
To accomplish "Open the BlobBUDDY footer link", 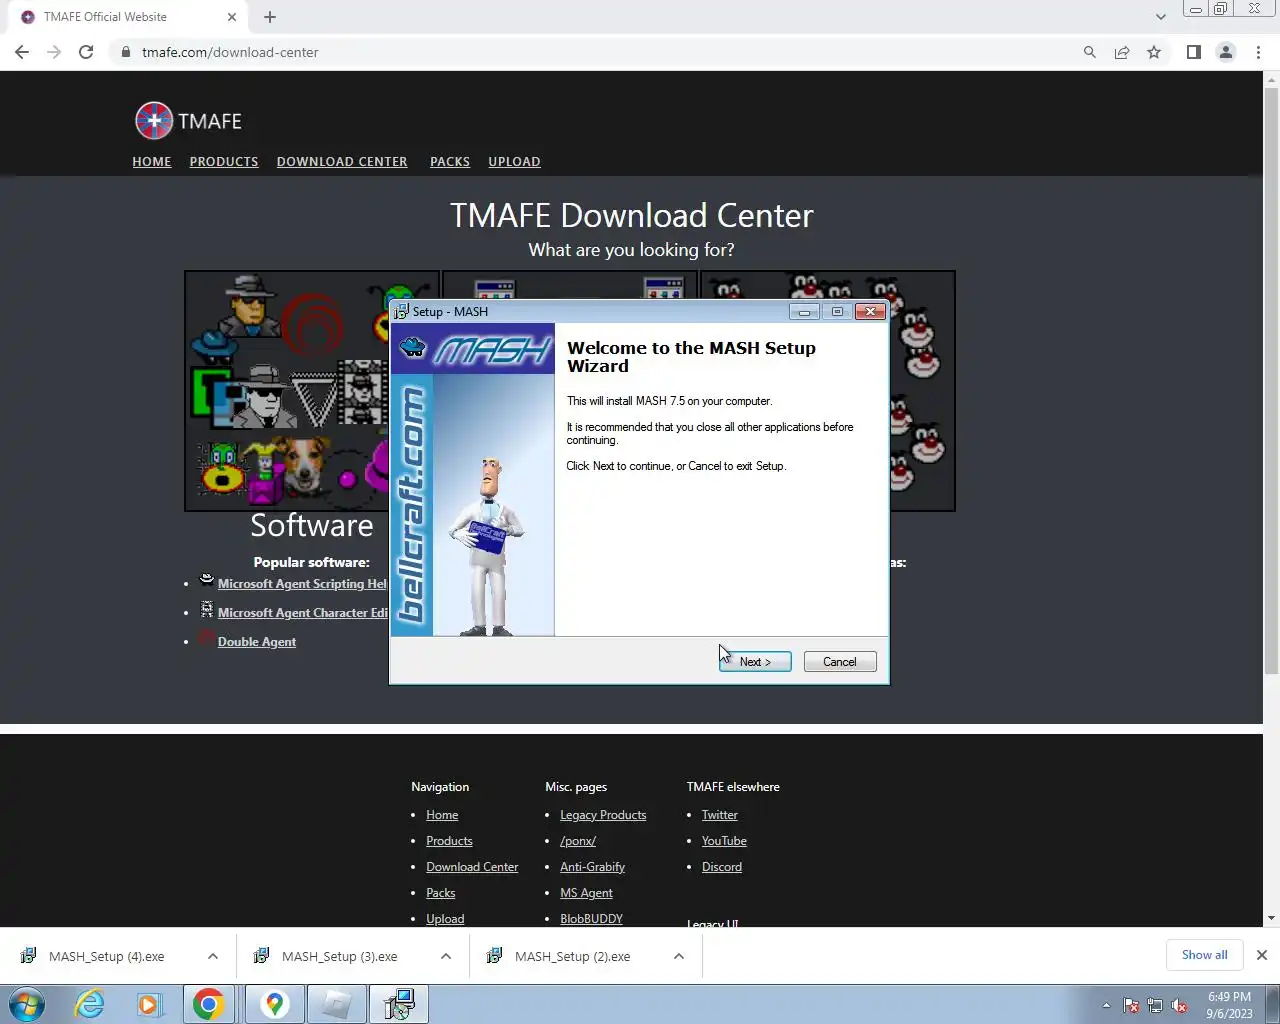I will pyautogui.click(x=591, y=919).
